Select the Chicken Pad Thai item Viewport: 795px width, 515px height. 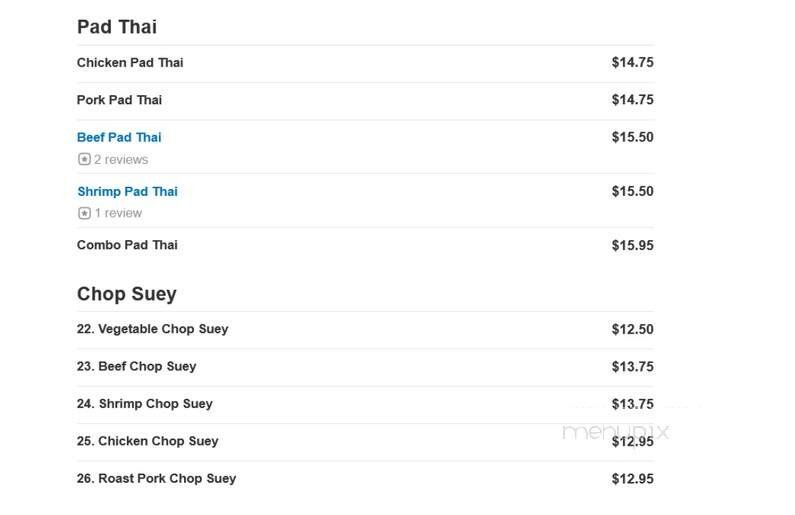130,62
